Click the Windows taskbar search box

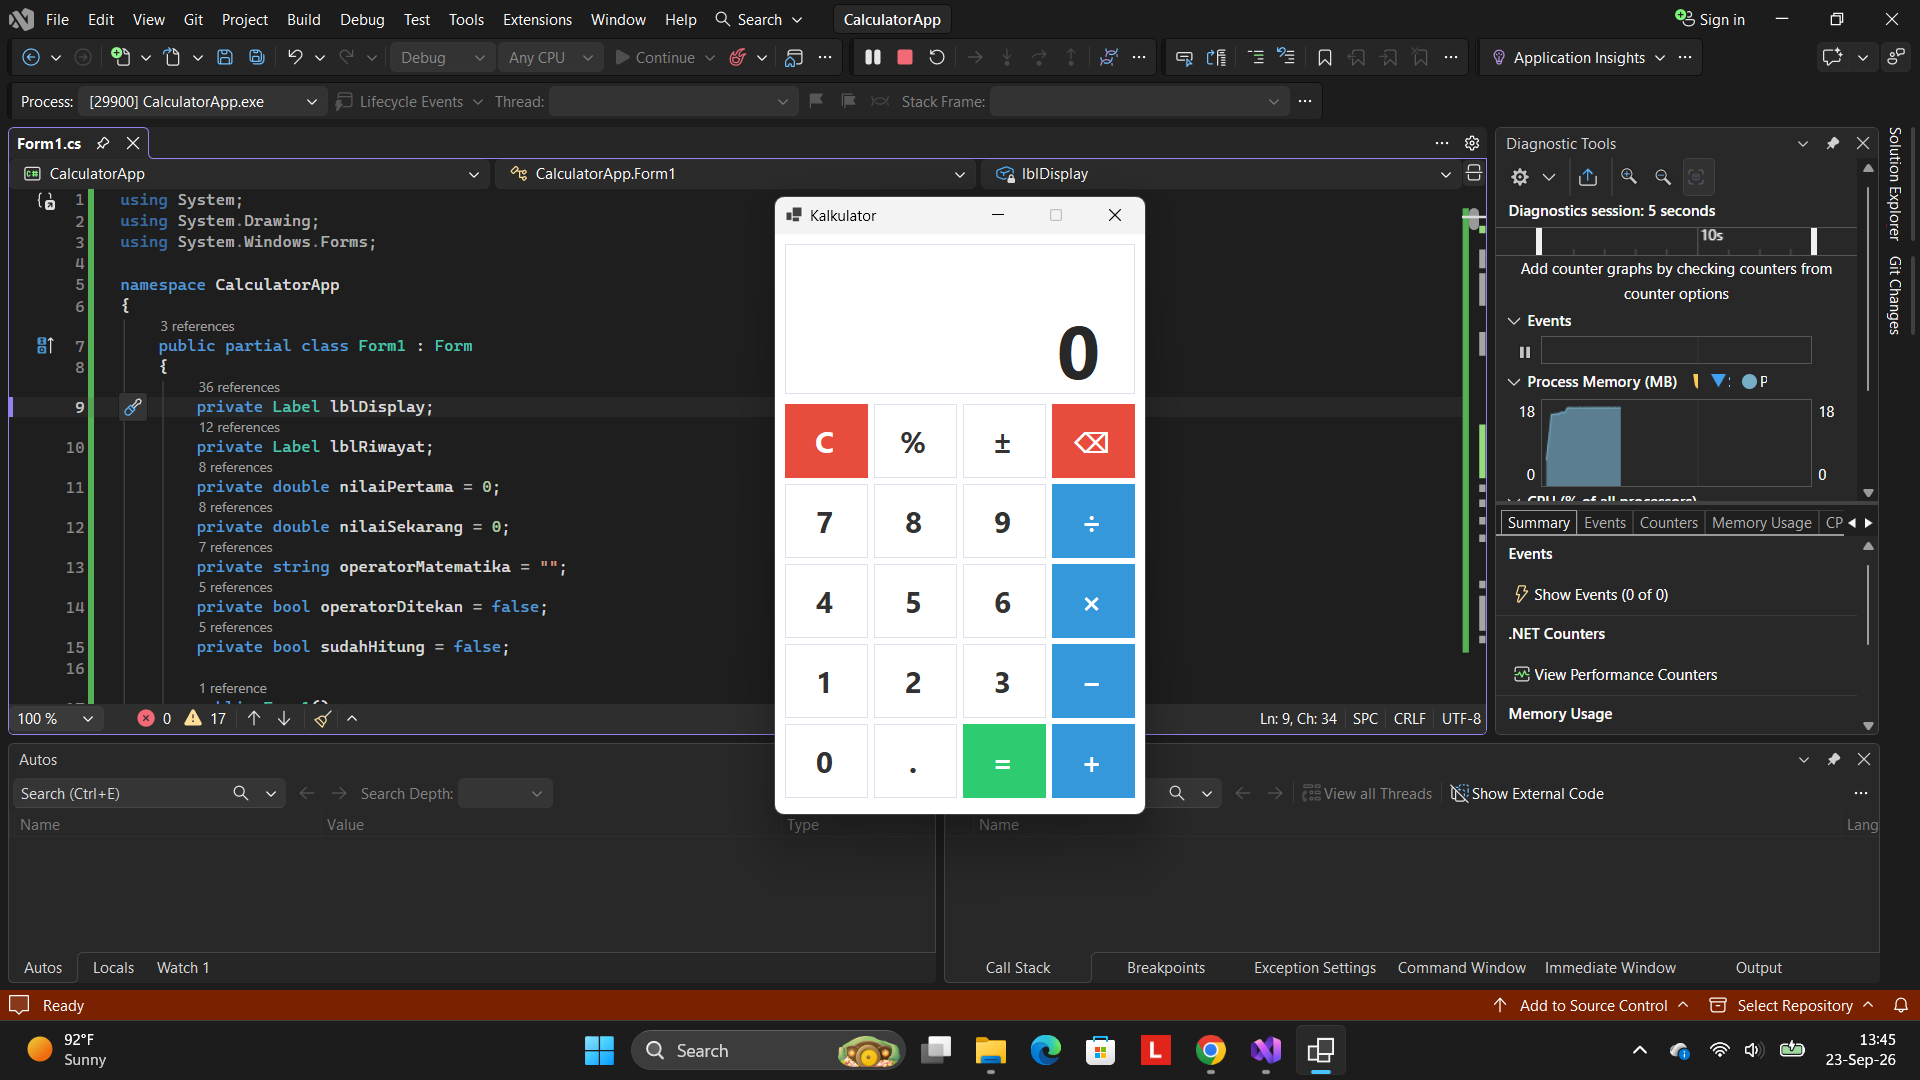pyautogui.click(x=768, y=1051)
